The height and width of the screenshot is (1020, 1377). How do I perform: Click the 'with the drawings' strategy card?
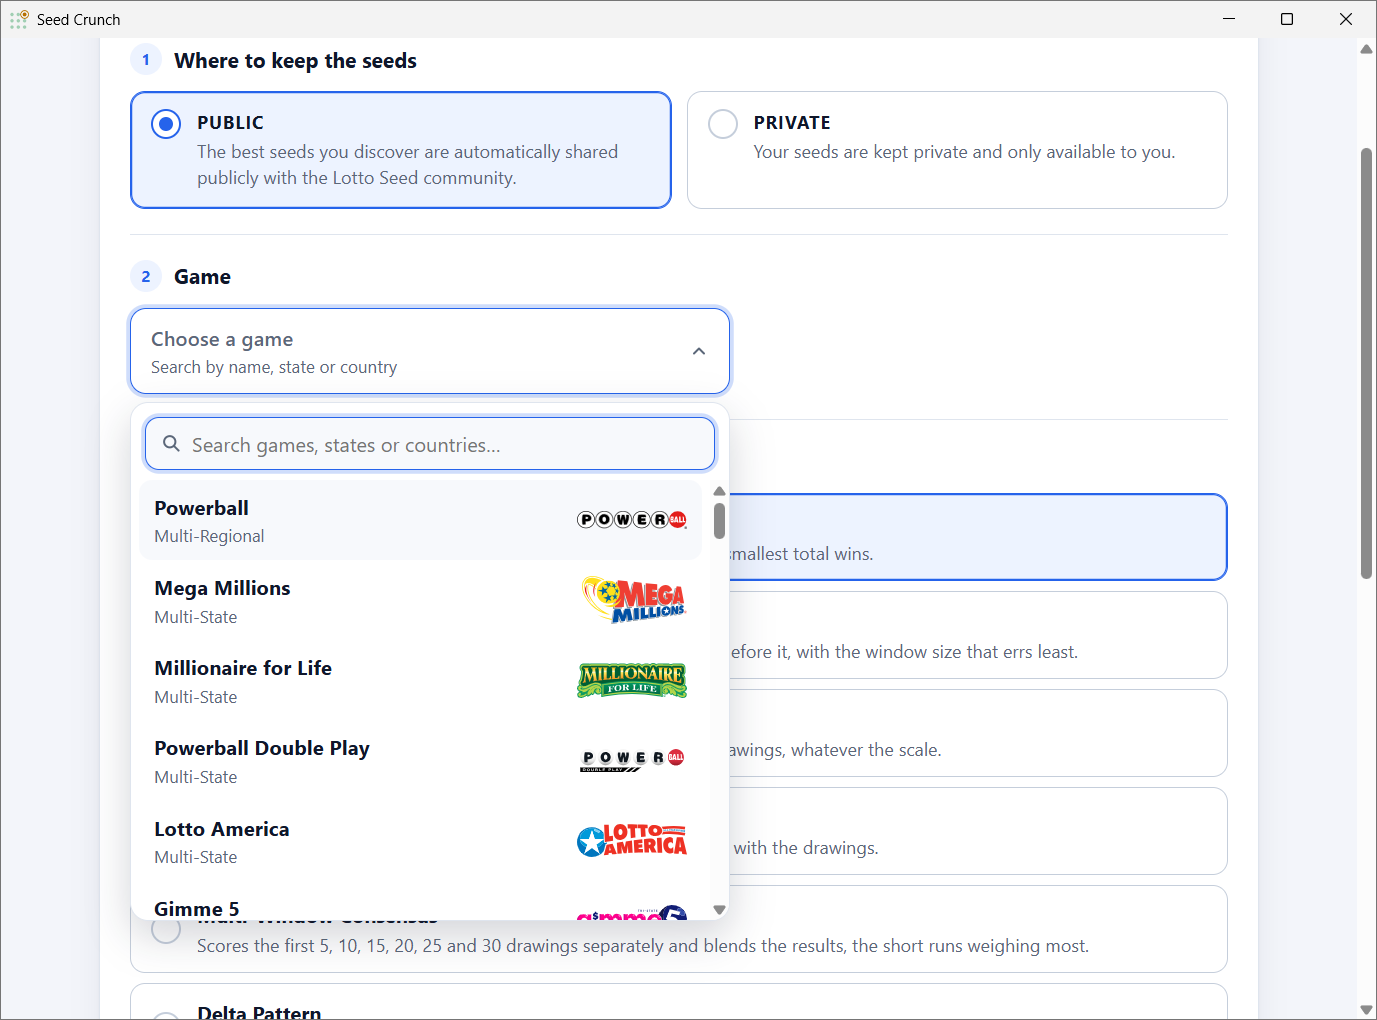pyautogui.click(x=978, y=831)
